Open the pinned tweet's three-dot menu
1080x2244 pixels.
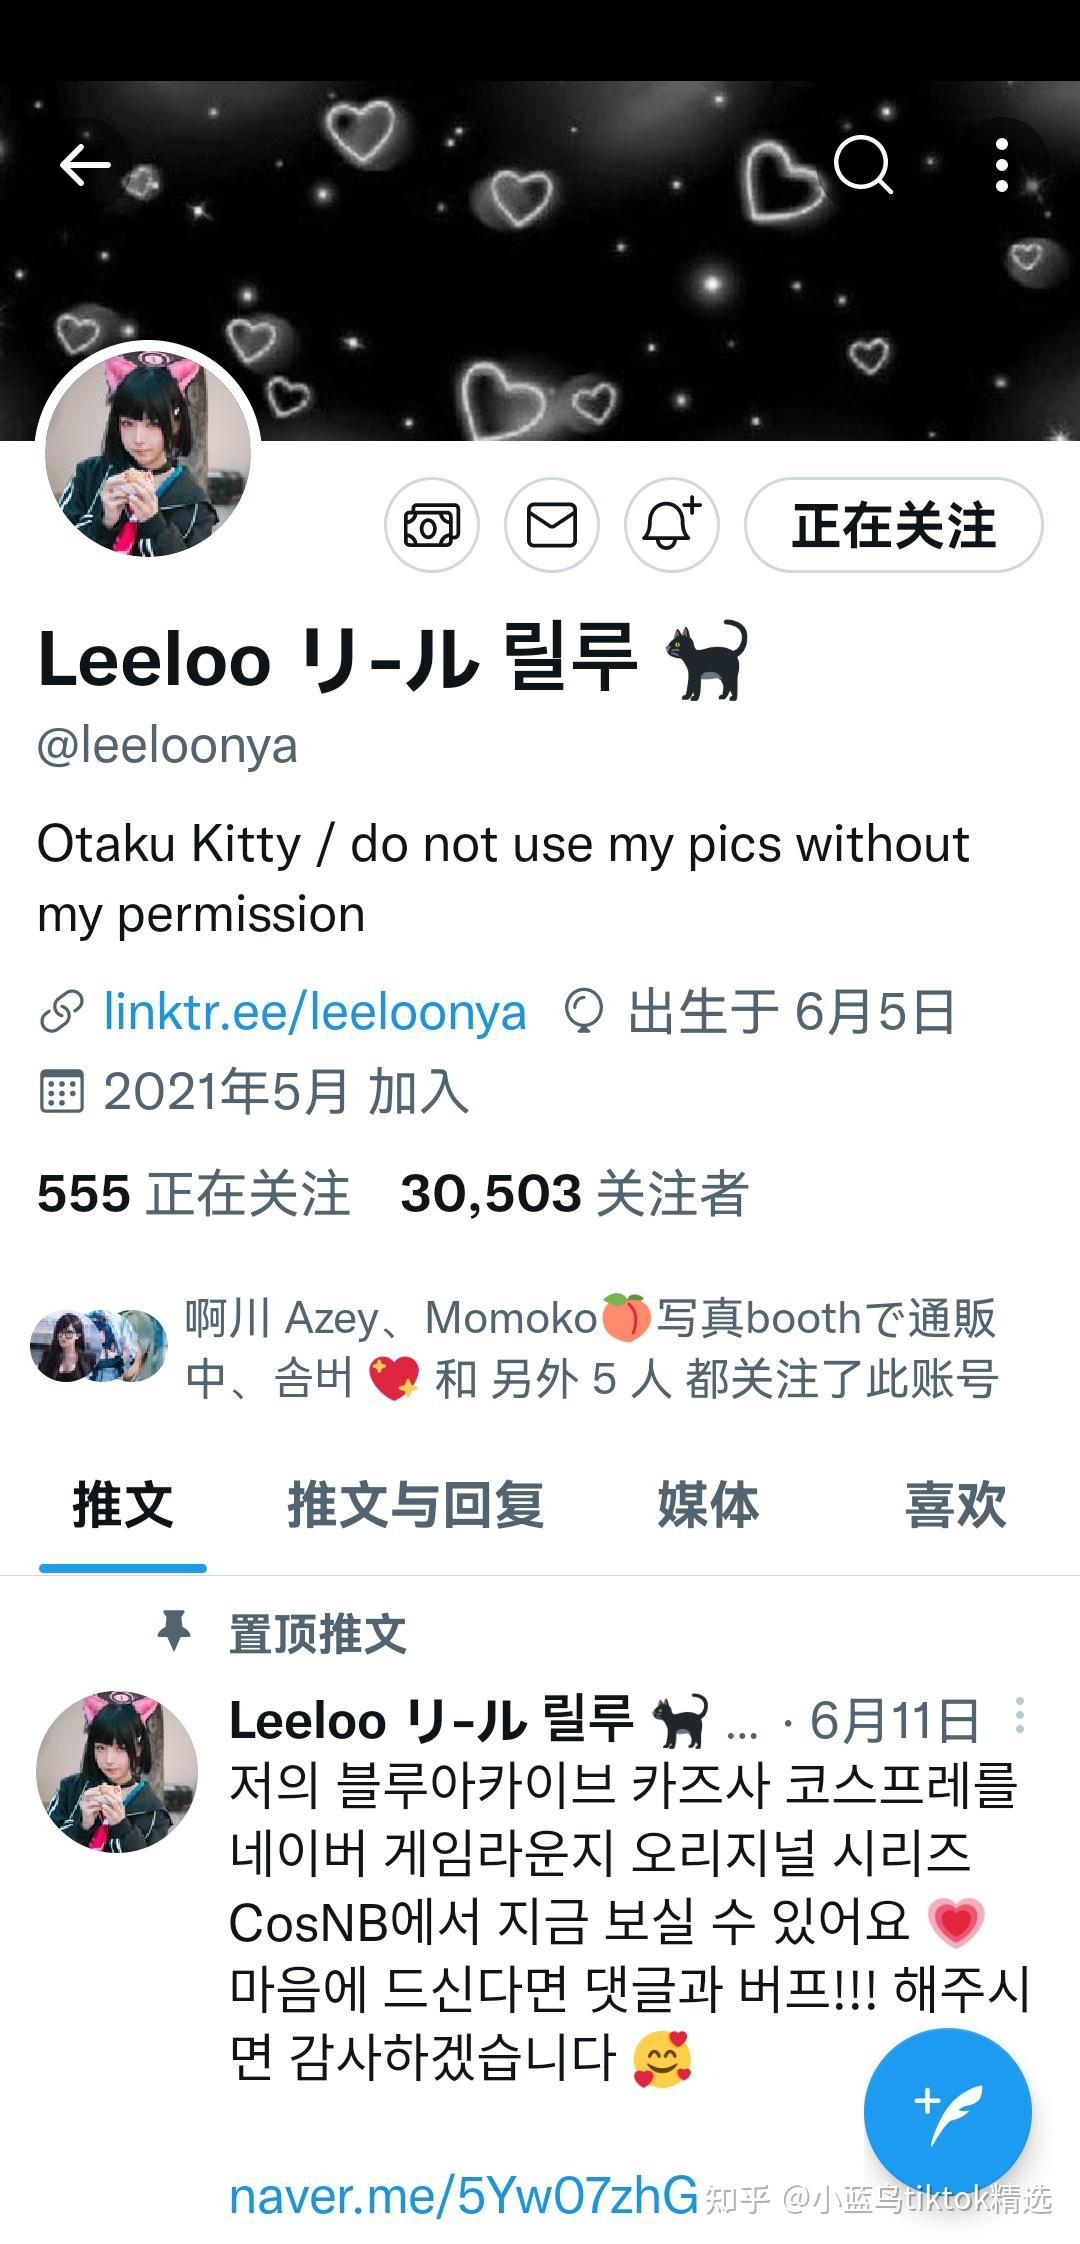pyautogui.click(x=1019, y=1714)
